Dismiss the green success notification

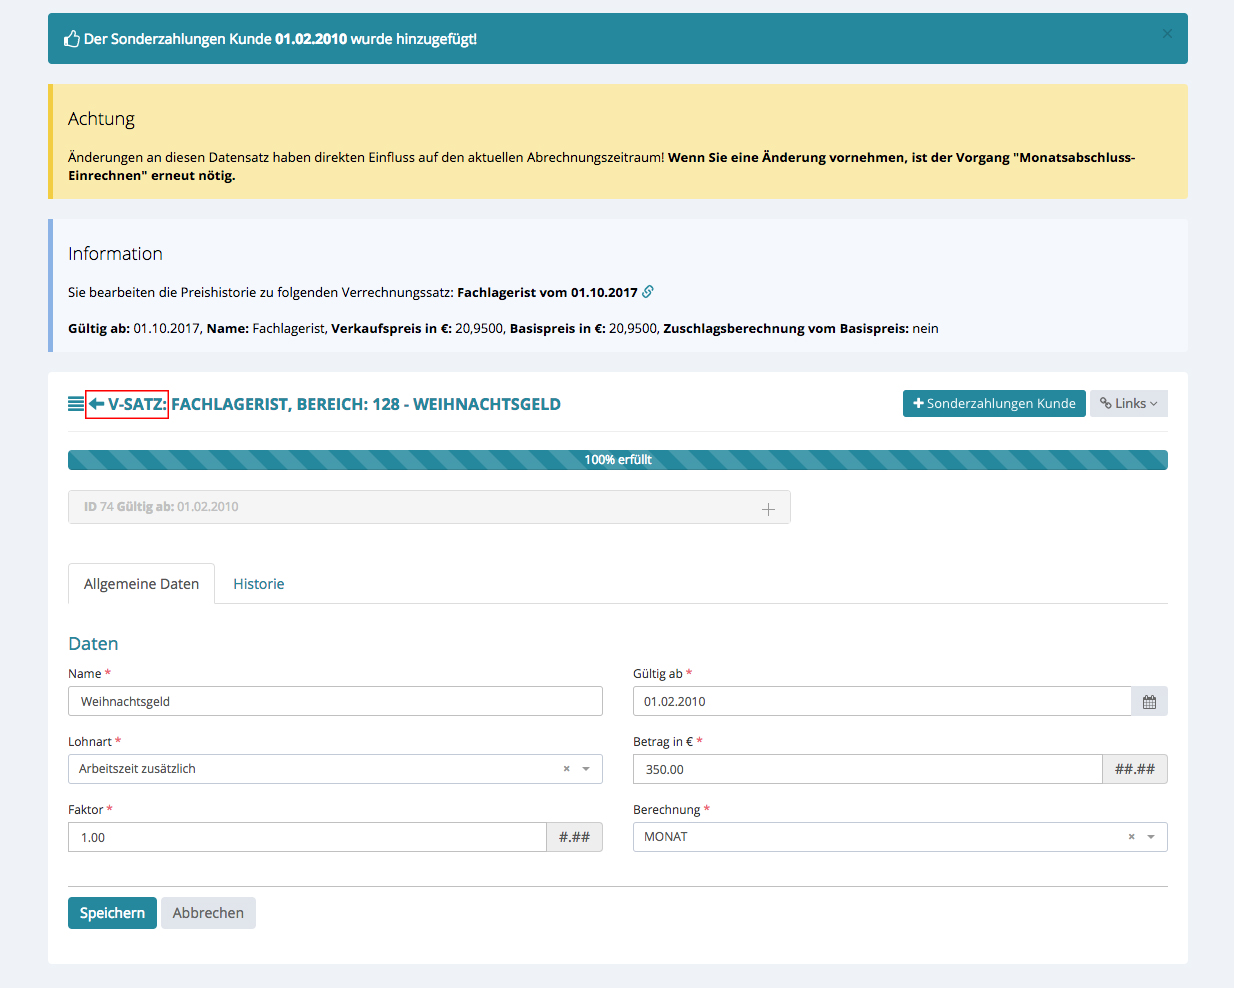pos(1167,34)
